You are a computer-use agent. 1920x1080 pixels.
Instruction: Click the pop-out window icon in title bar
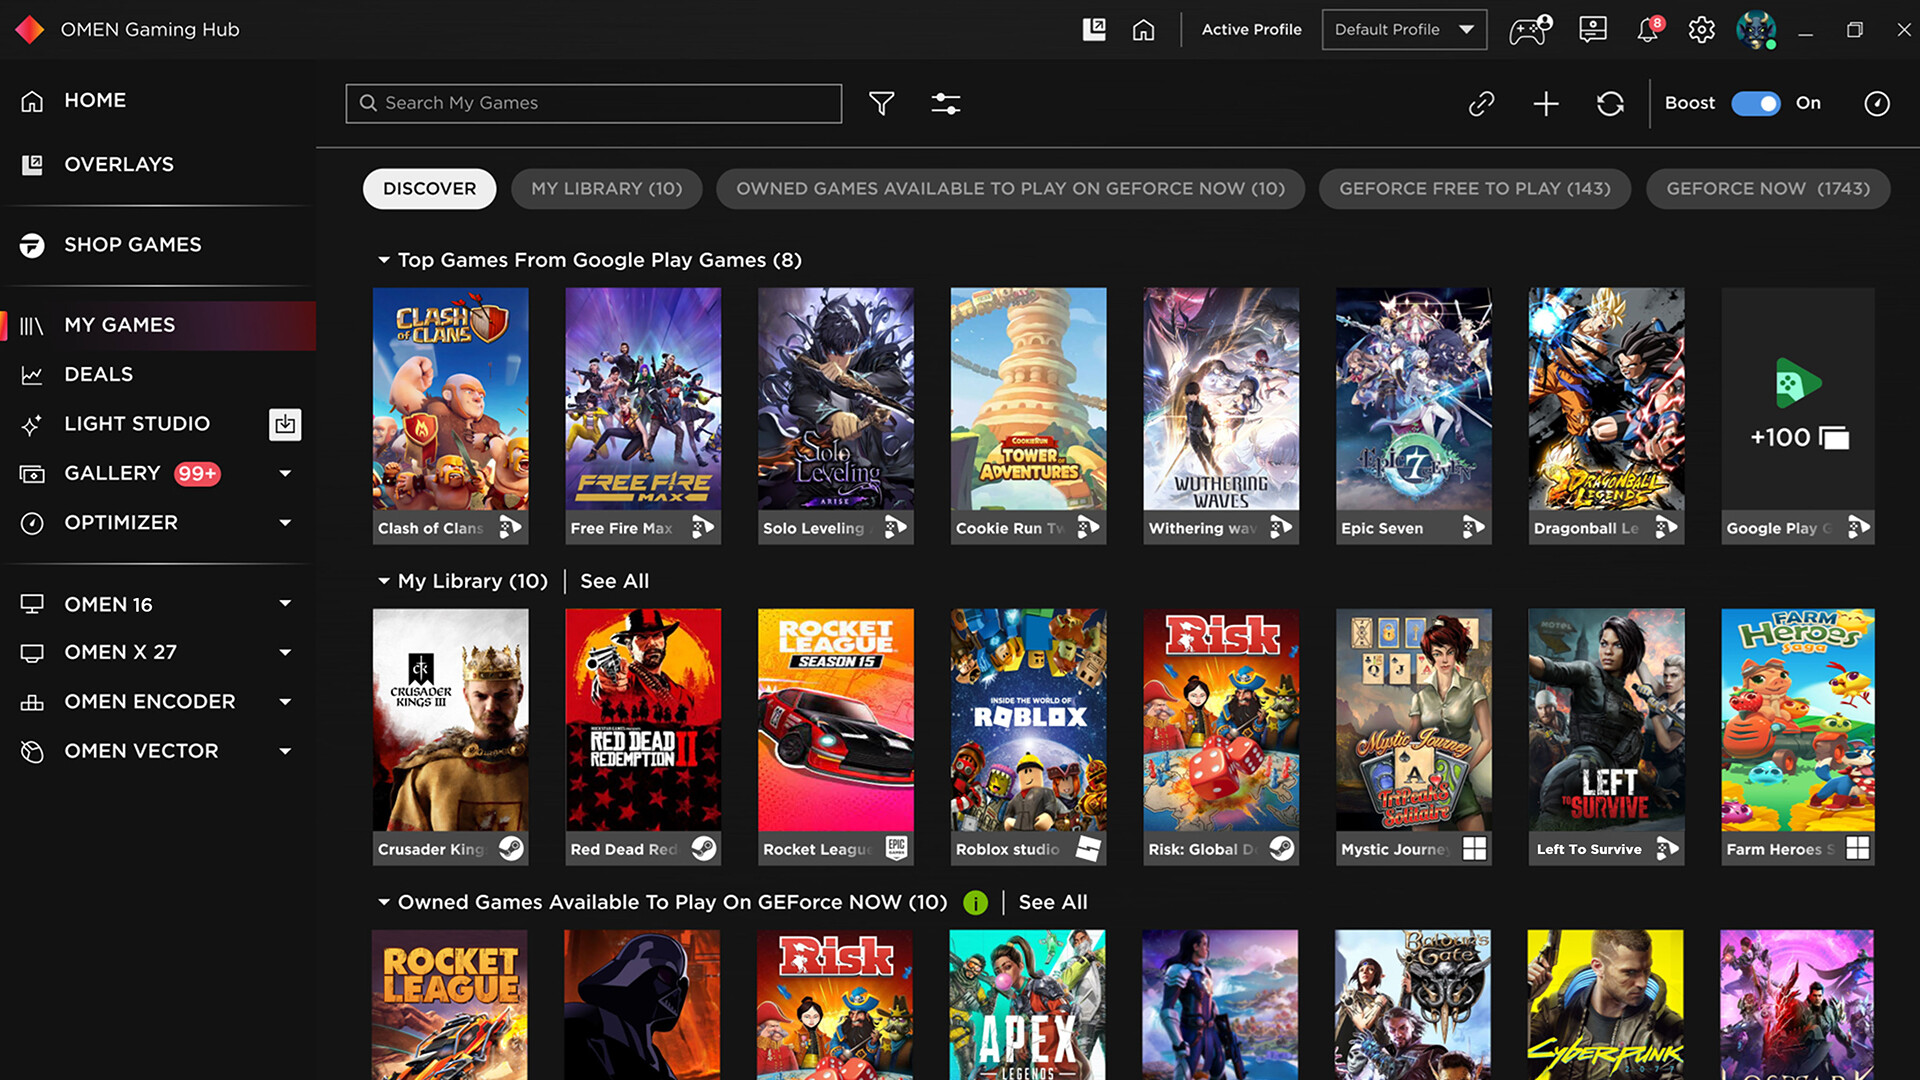click(1094, 30)
